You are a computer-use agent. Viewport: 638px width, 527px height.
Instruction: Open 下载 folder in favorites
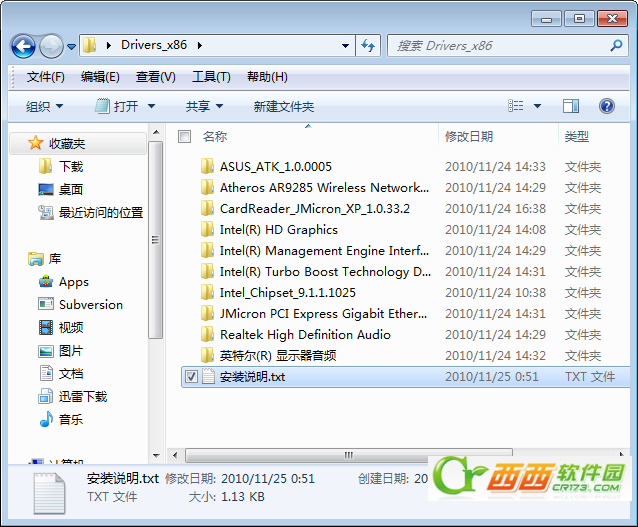(x=71, y=166)
